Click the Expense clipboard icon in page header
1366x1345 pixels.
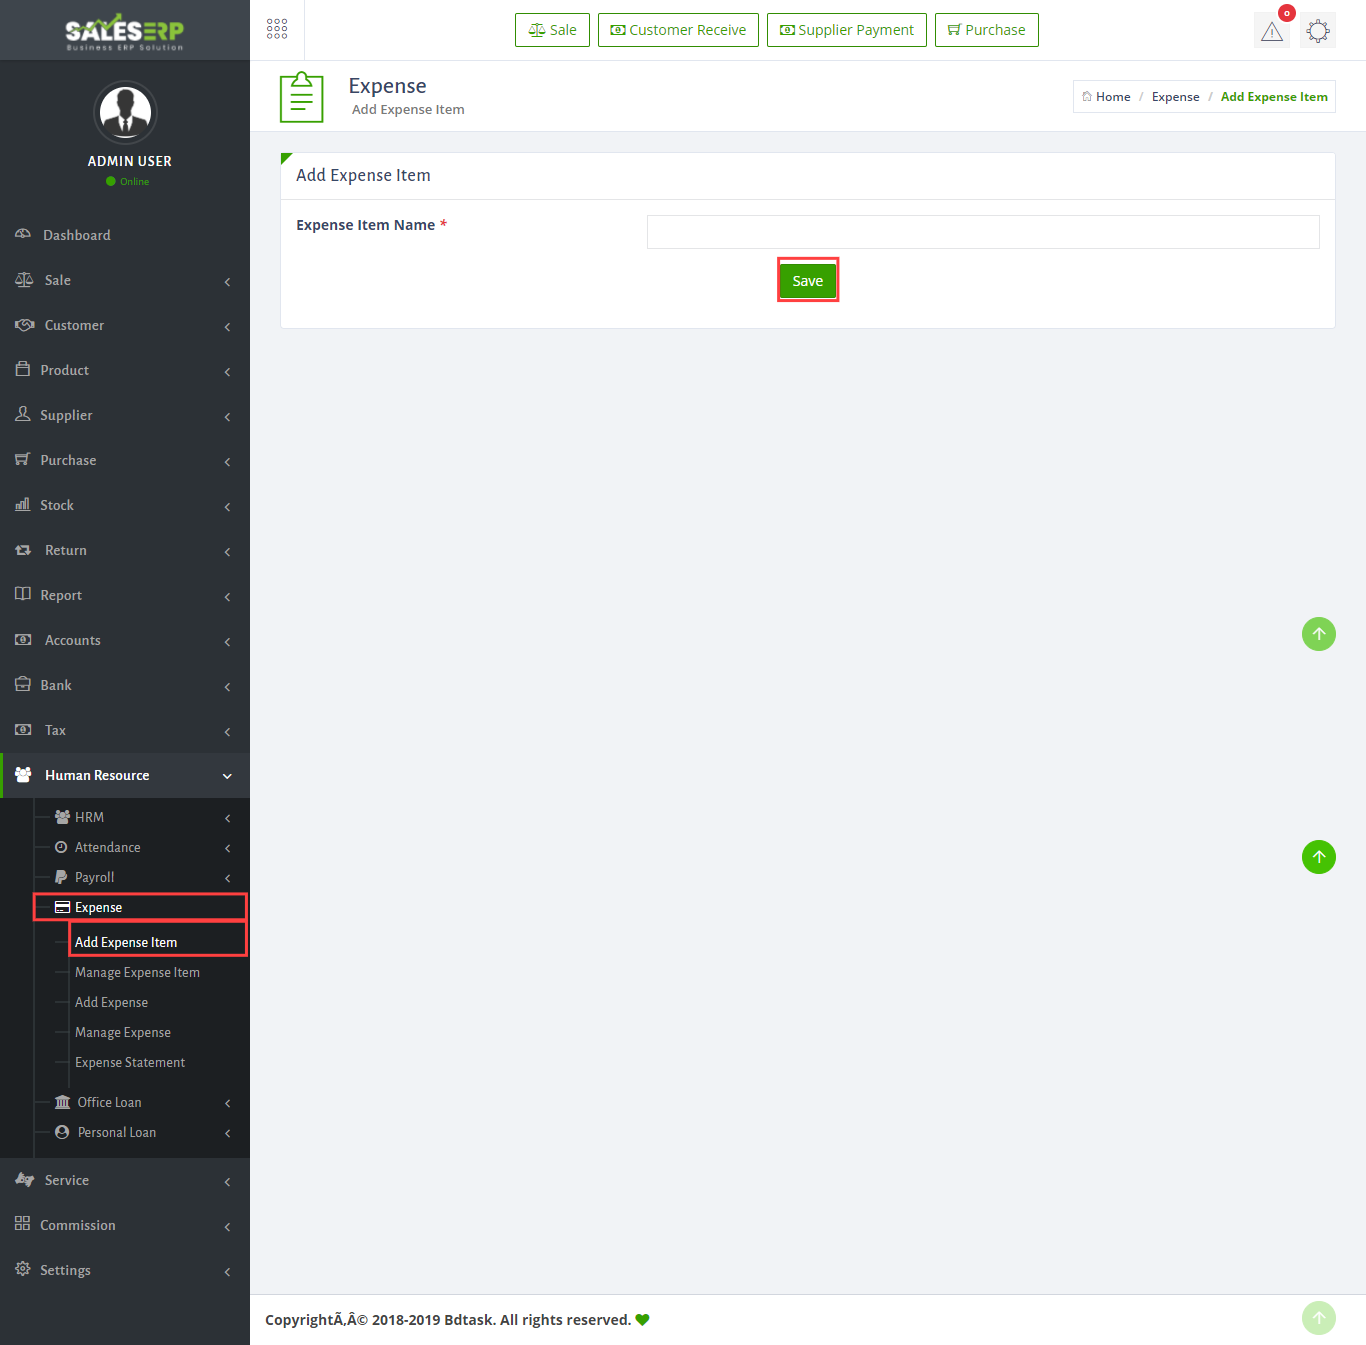point(301,97)
